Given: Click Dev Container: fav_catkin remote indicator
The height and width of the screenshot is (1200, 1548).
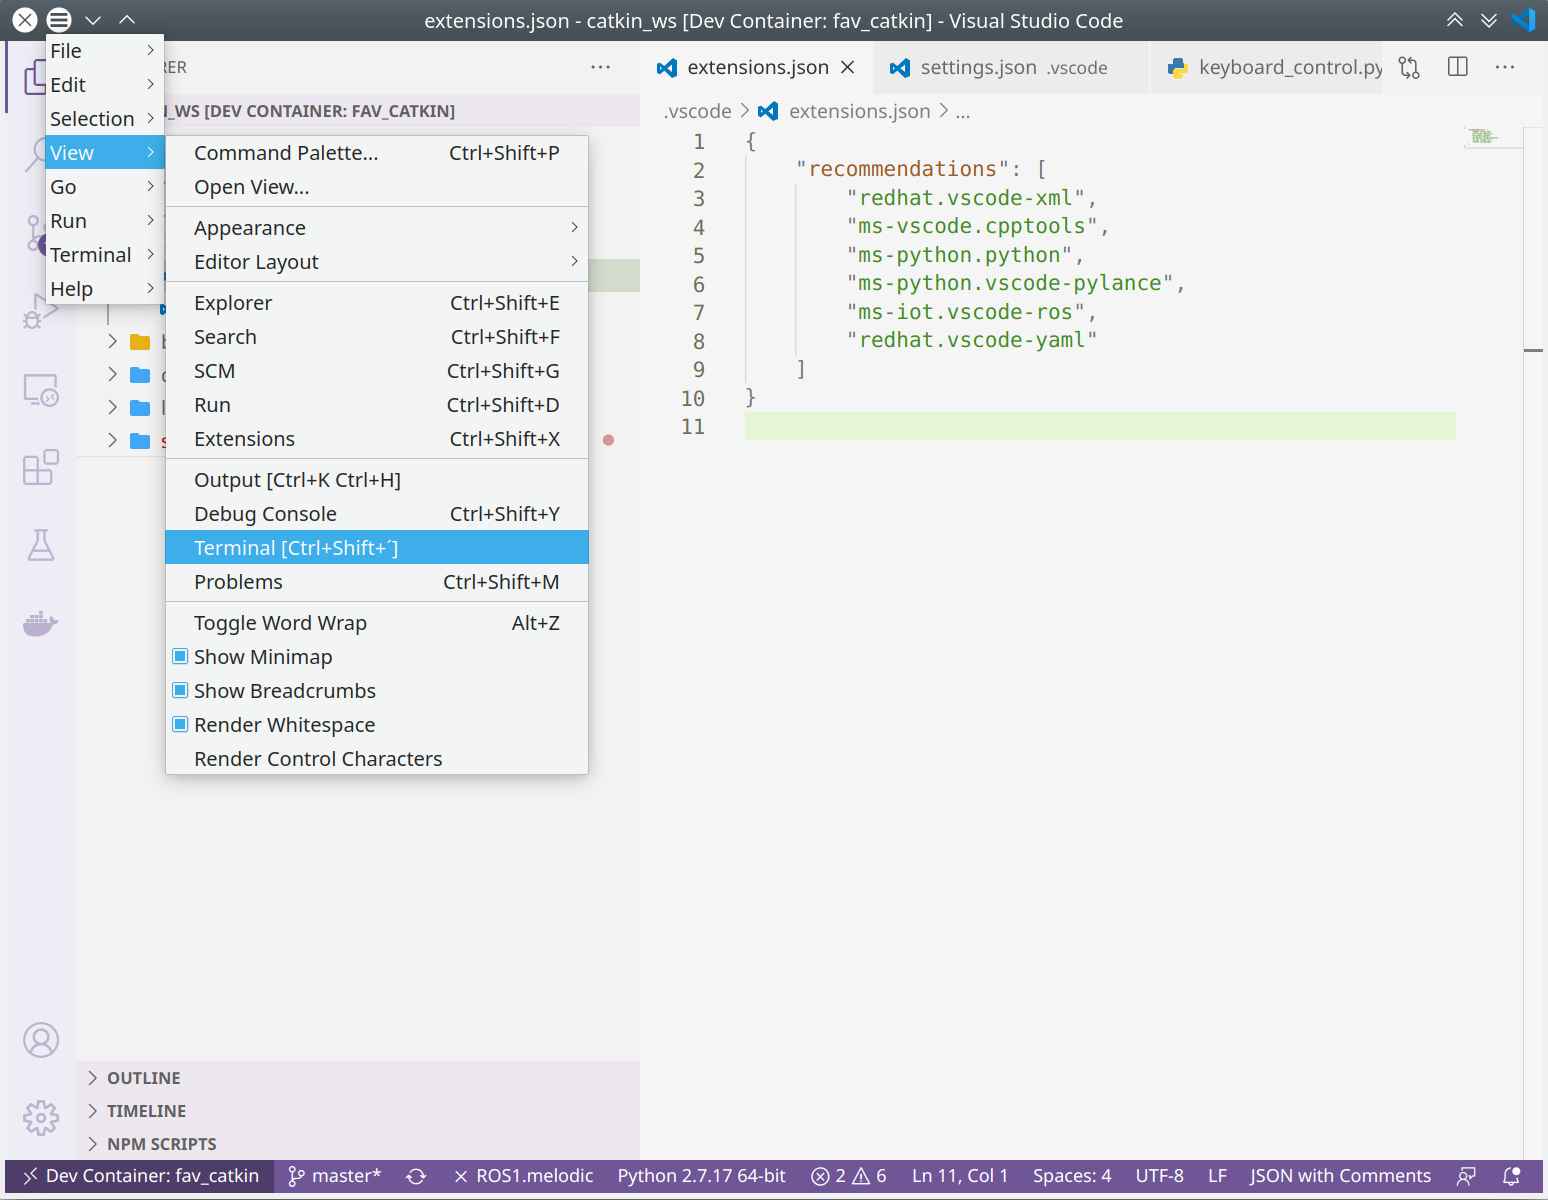Looking at the screenshot, I should pyautogui.click(x=140, y=1176).
